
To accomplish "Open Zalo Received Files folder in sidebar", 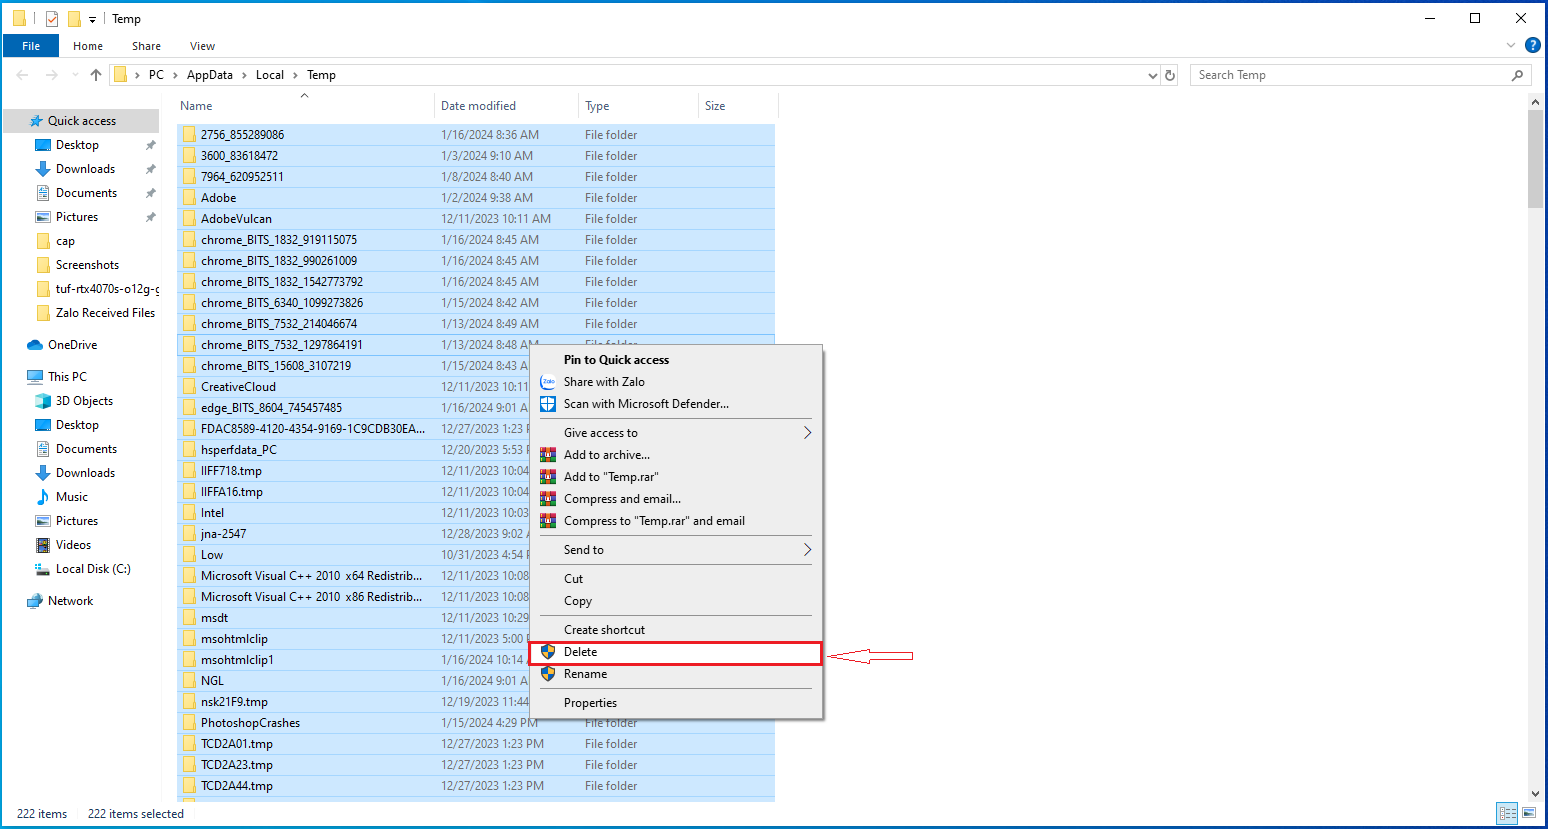I will (105, 313).
